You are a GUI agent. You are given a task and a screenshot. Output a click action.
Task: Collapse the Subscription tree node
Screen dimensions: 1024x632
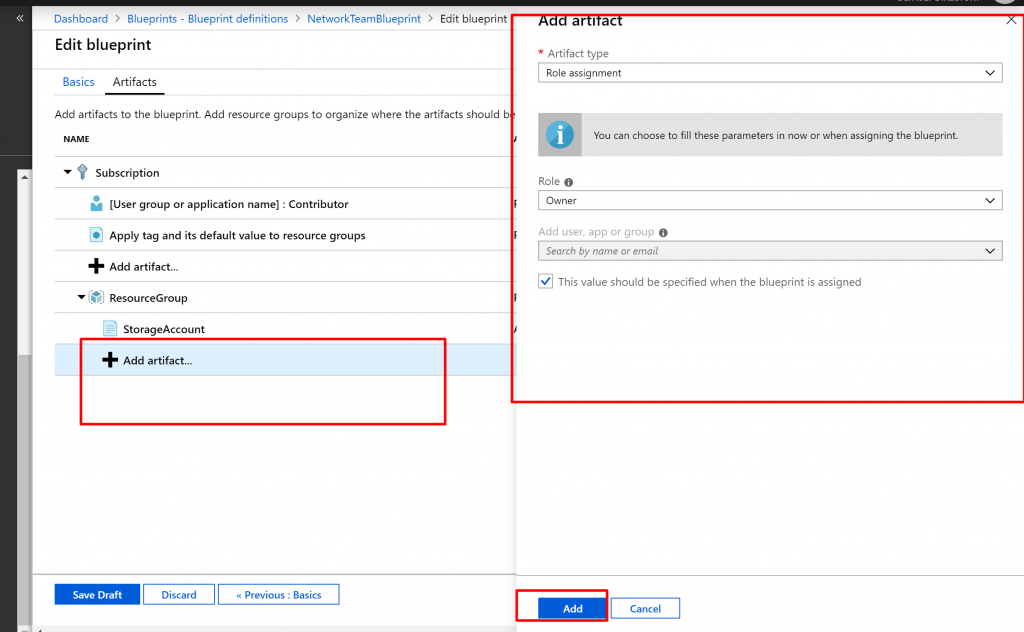click(x=68, y=173)
